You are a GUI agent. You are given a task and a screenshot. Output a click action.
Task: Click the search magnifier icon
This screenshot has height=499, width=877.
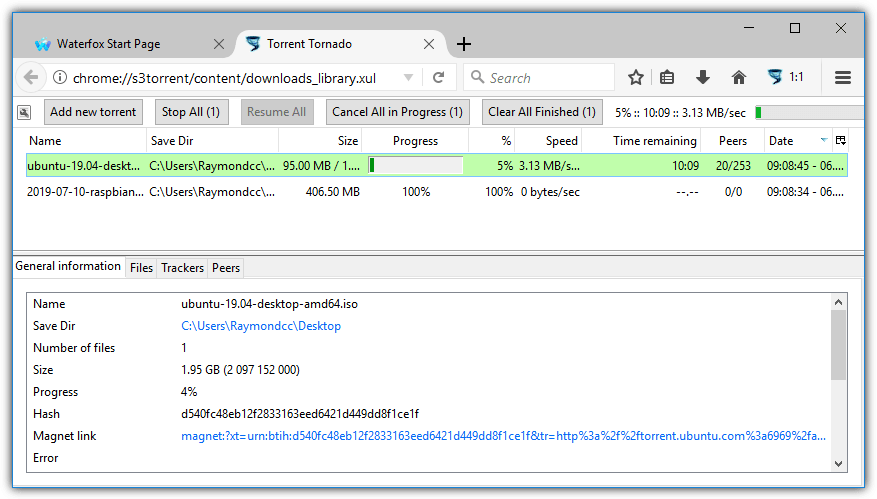click(x=477, y=77)
